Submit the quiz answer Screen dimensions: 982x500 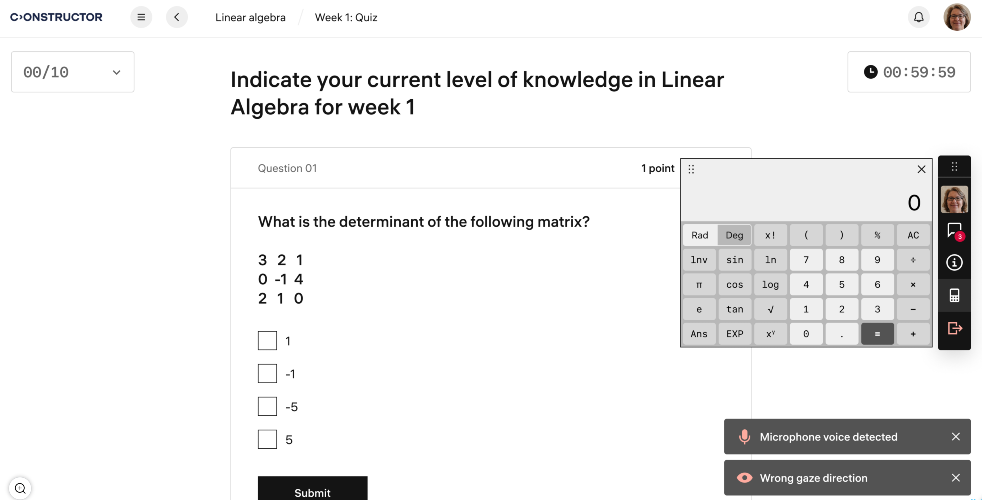(312, 491)
